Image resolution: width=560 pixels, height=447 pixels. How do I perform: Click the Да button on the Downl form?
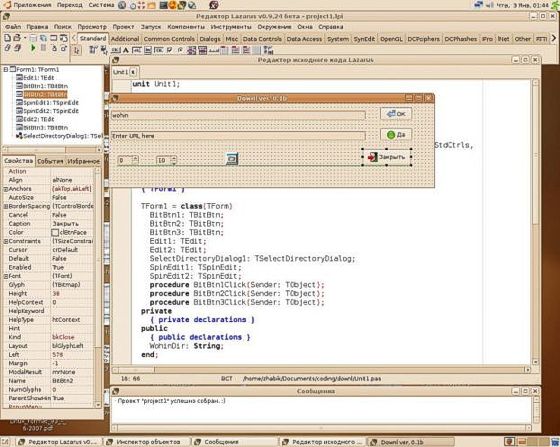tap(396, 135)
